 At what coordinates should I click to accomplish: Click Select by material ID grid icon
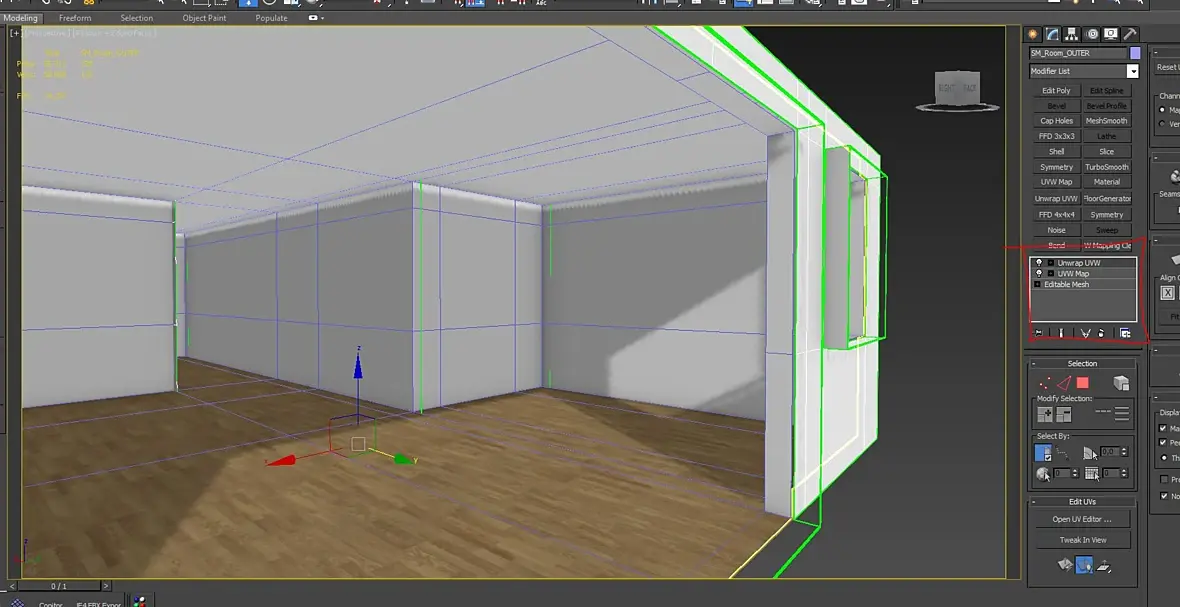tap(1091, 473)
